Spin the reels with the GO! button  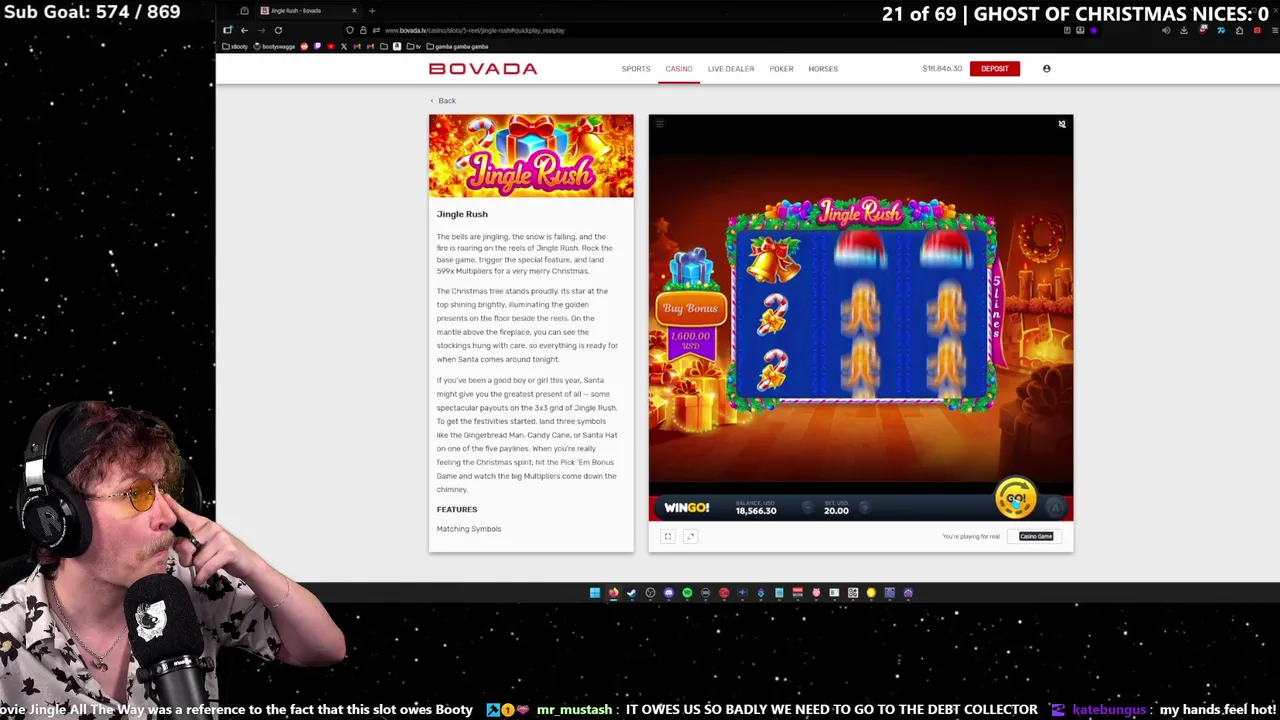1016,497
